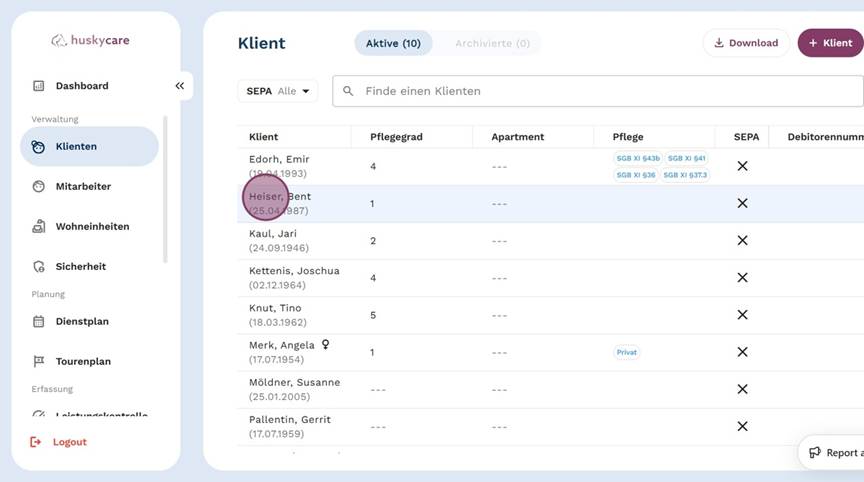The width and height of the screenshot is (864, 482).
Task: Click SEPA X mark for Edorh, Emir
Action: pyautogui.click(x=742, y=166)
